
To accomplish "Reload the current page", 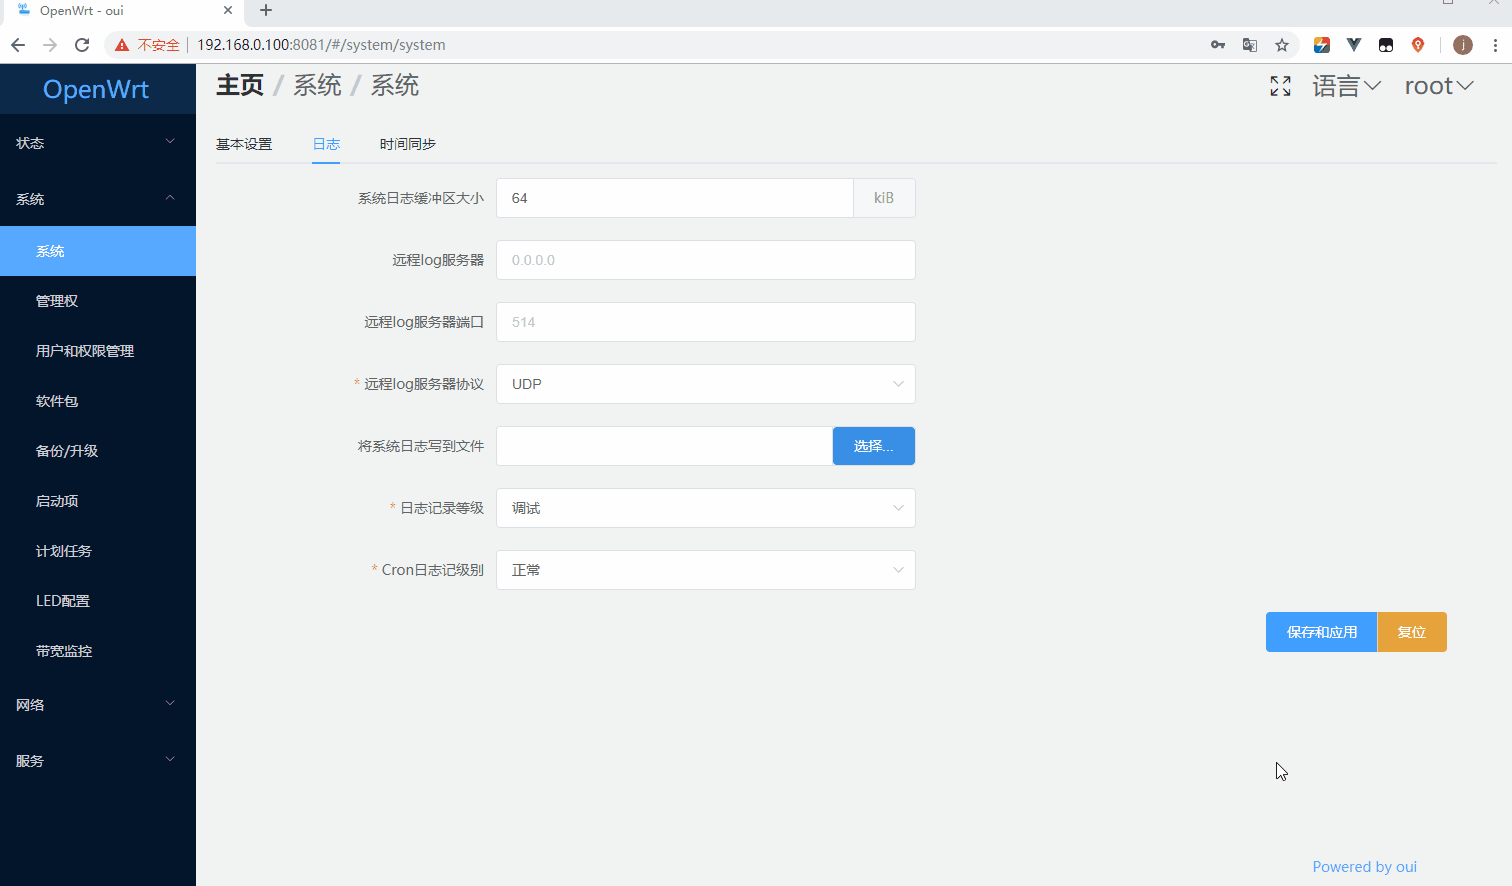I will (82, 44).
